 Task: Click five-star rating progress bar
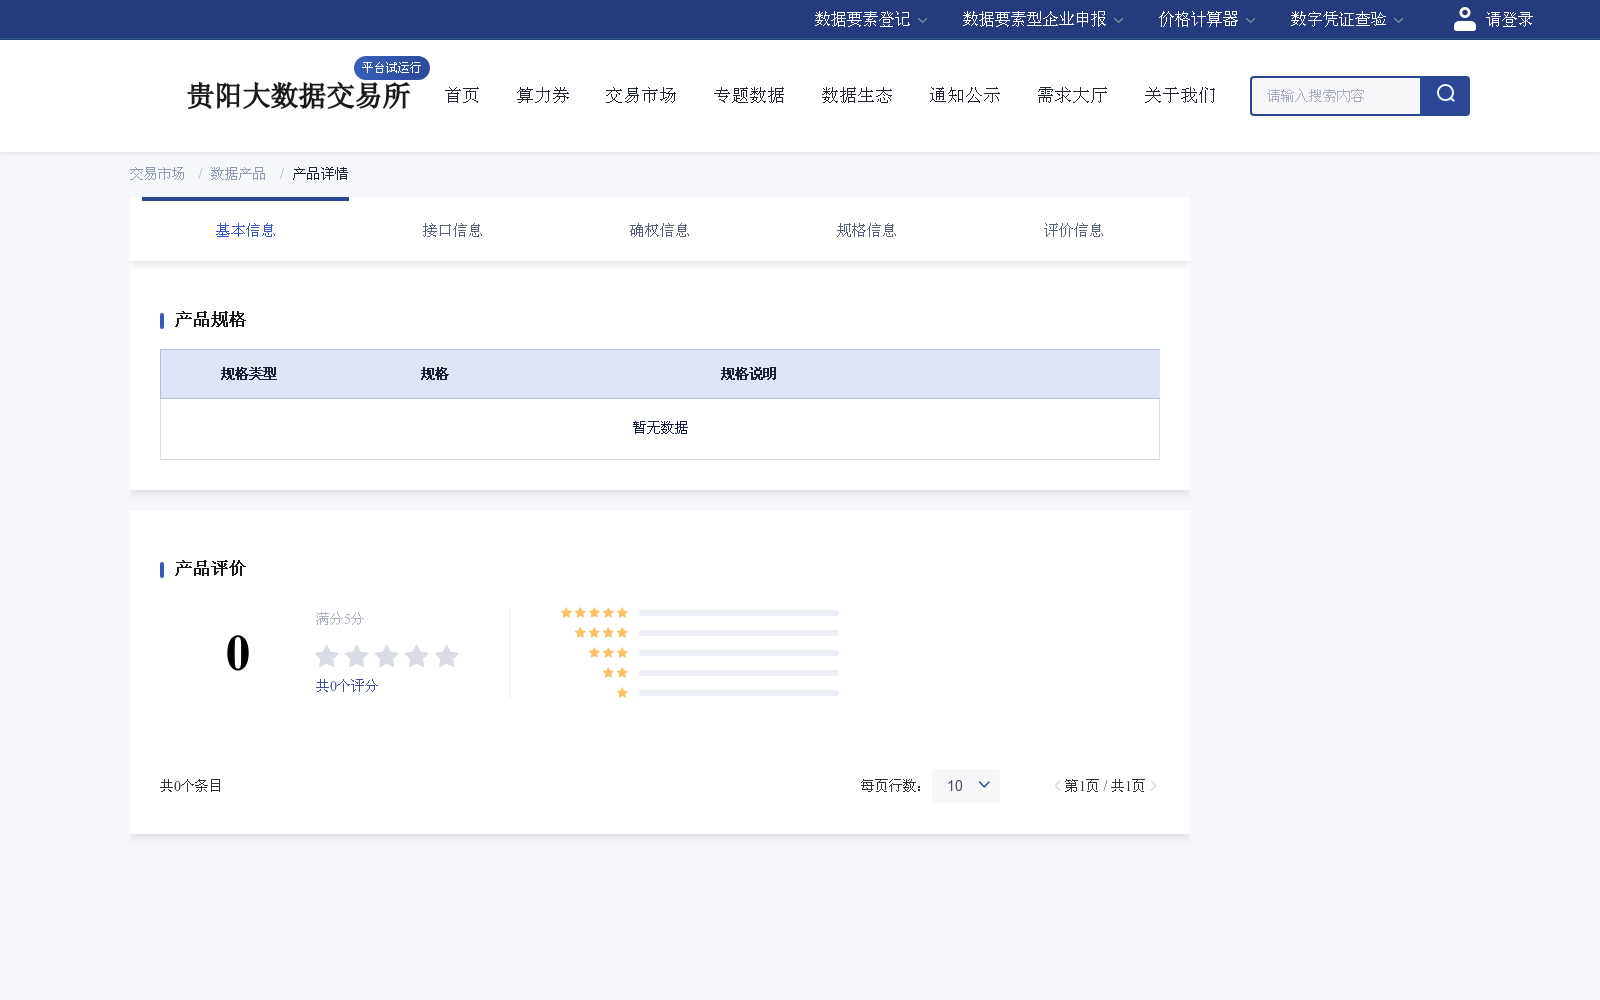coord(739,613)
